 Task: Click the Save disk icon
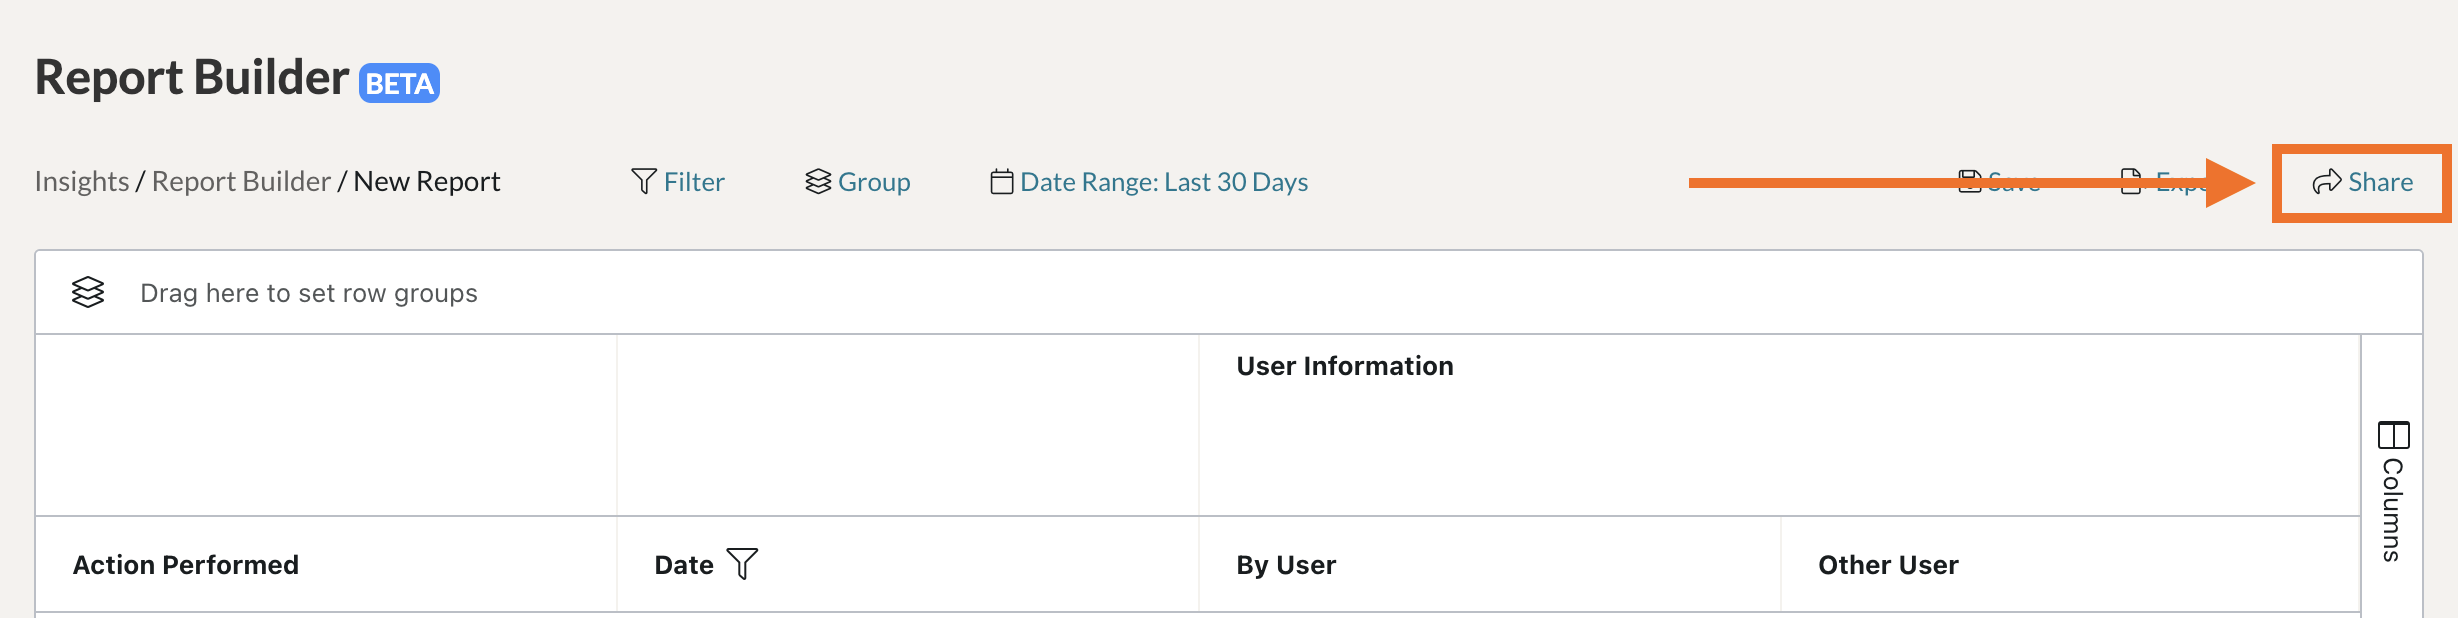tap(1969, 181)
